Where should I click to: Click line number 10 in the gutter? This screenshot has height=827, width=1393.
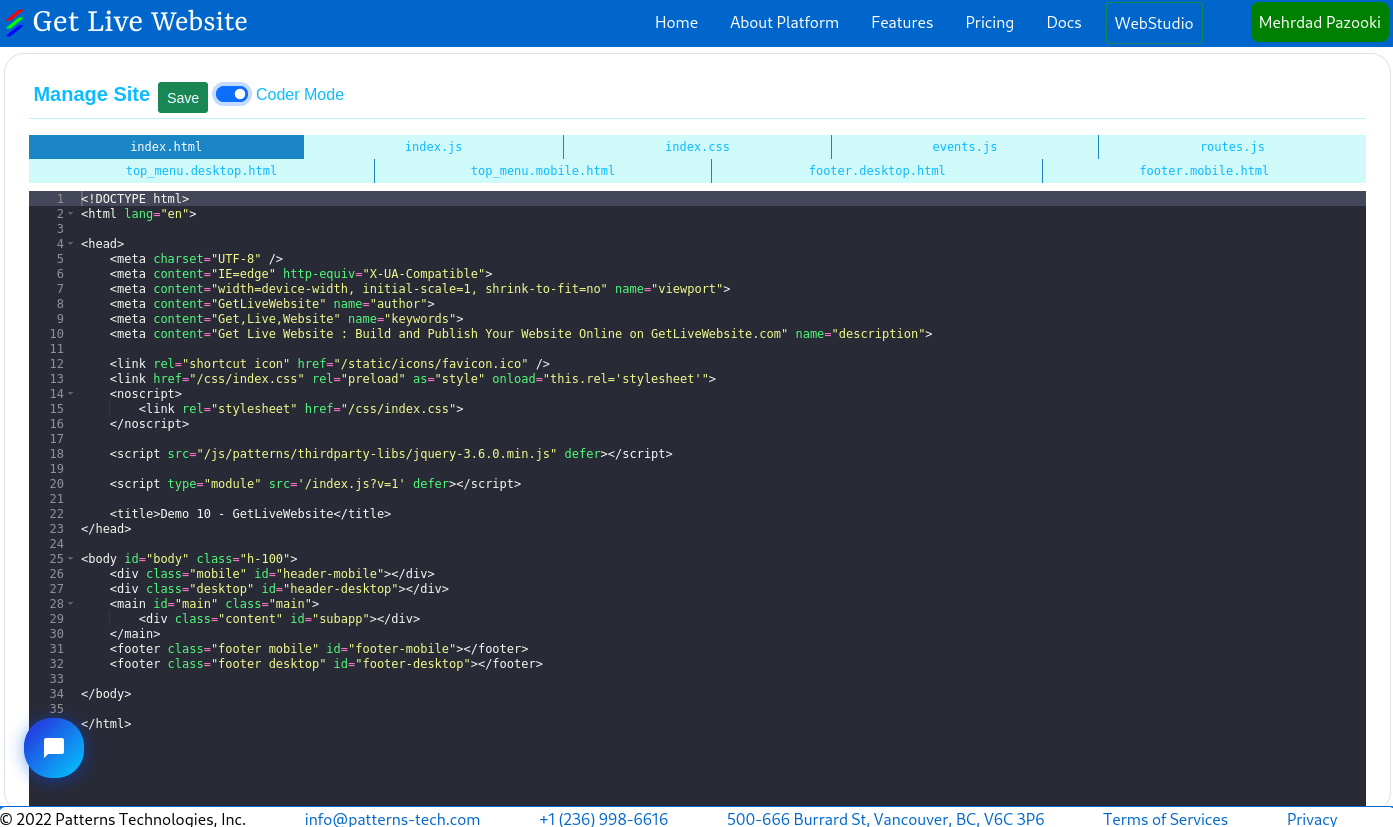pos(56,334)
